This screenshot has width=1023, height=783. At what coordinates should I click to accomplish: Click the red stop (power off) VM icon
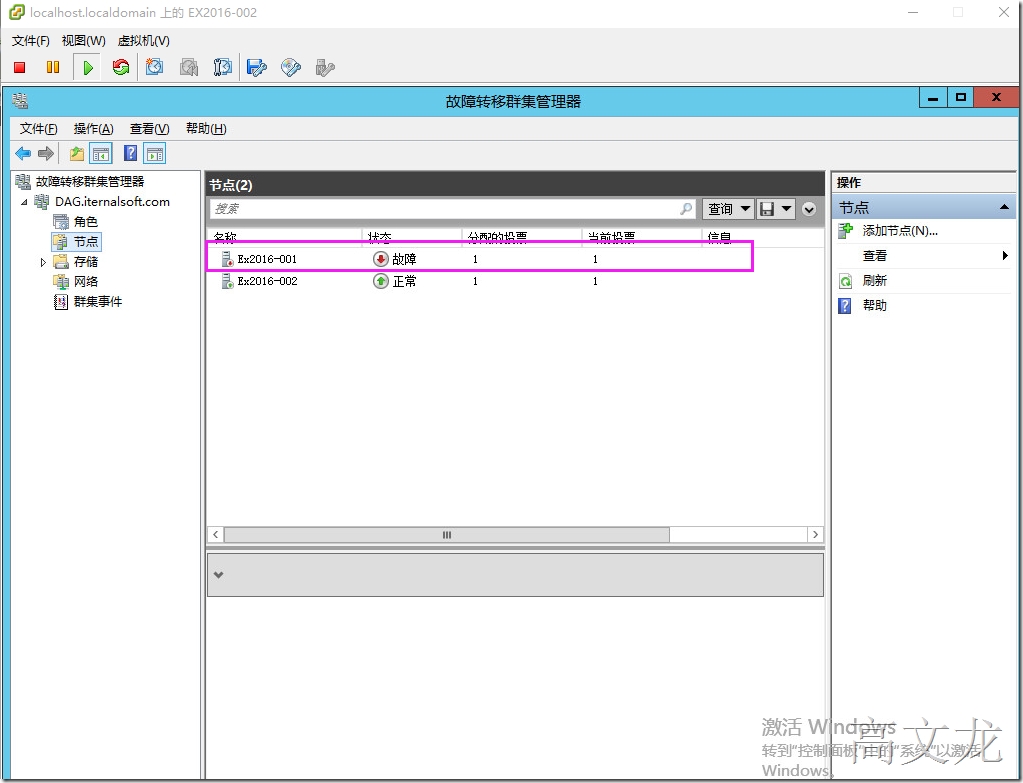pyautogui.click(x=20, y=67)
